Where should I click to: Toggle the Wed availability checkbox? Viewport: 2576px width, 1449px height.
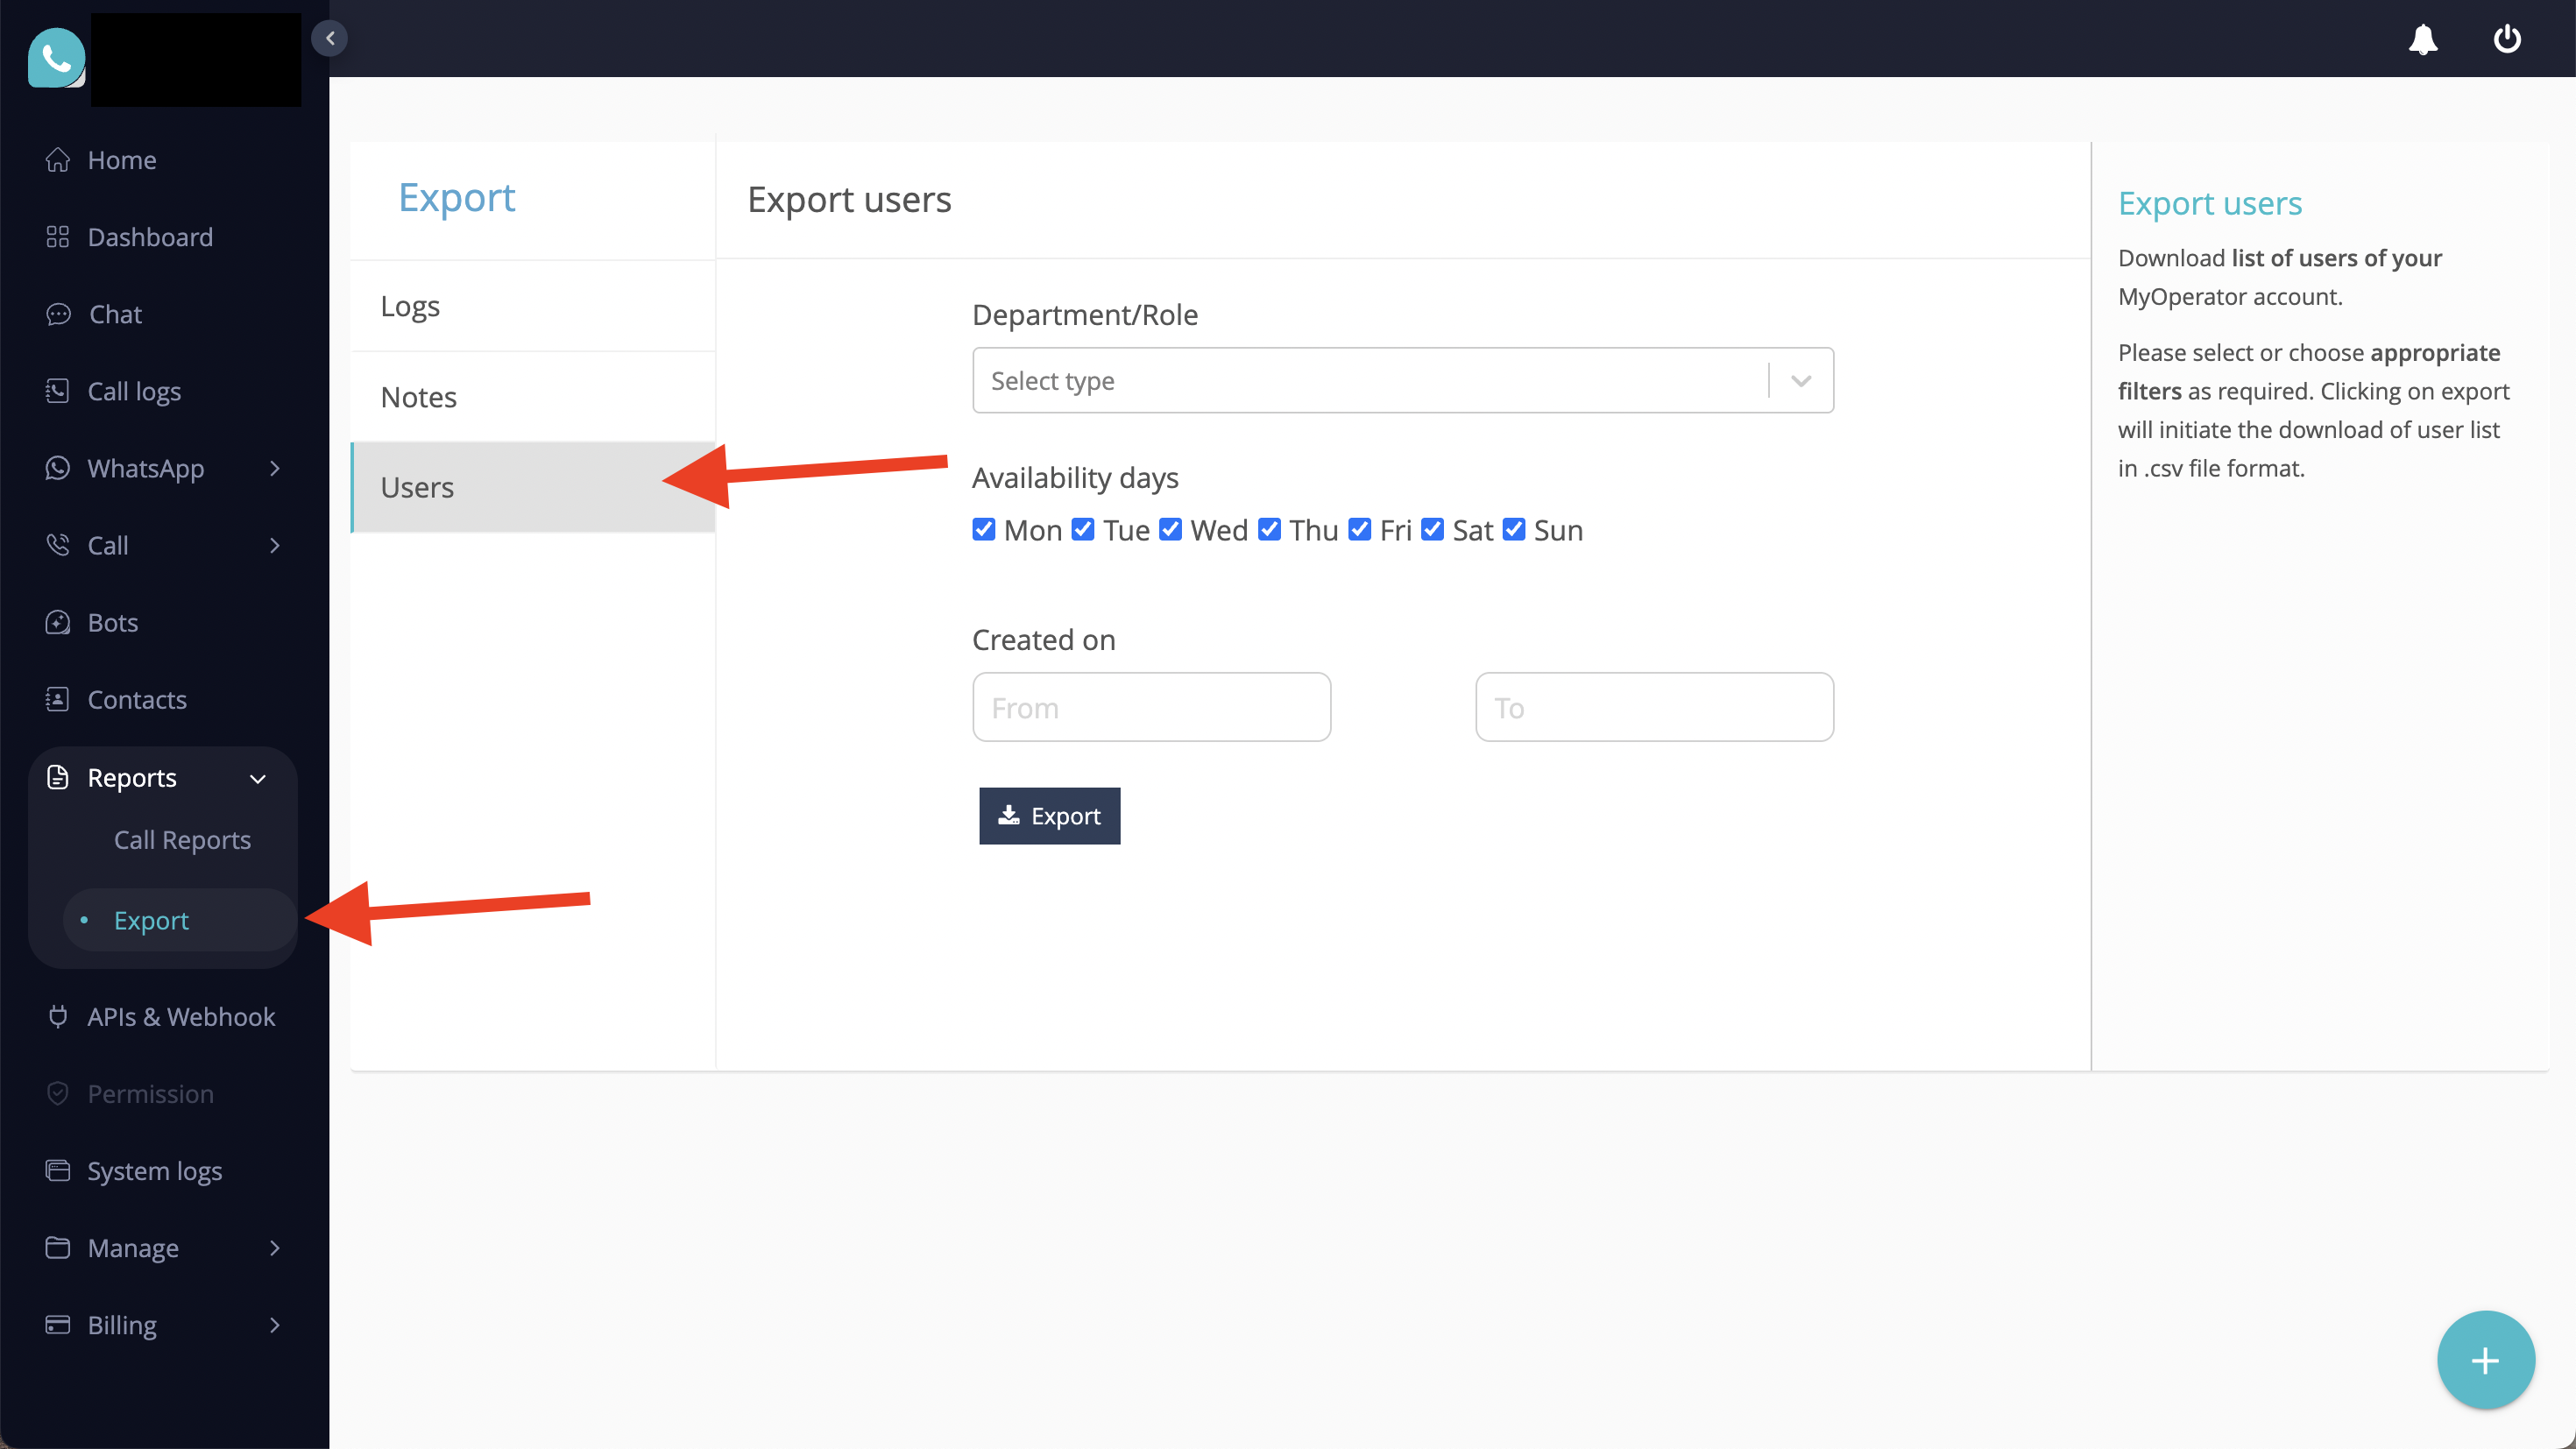point(1170,529)
